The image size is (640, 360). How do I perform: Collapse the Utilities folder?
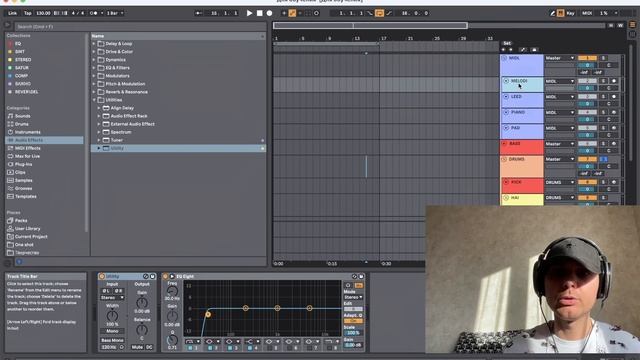(94, 100)
